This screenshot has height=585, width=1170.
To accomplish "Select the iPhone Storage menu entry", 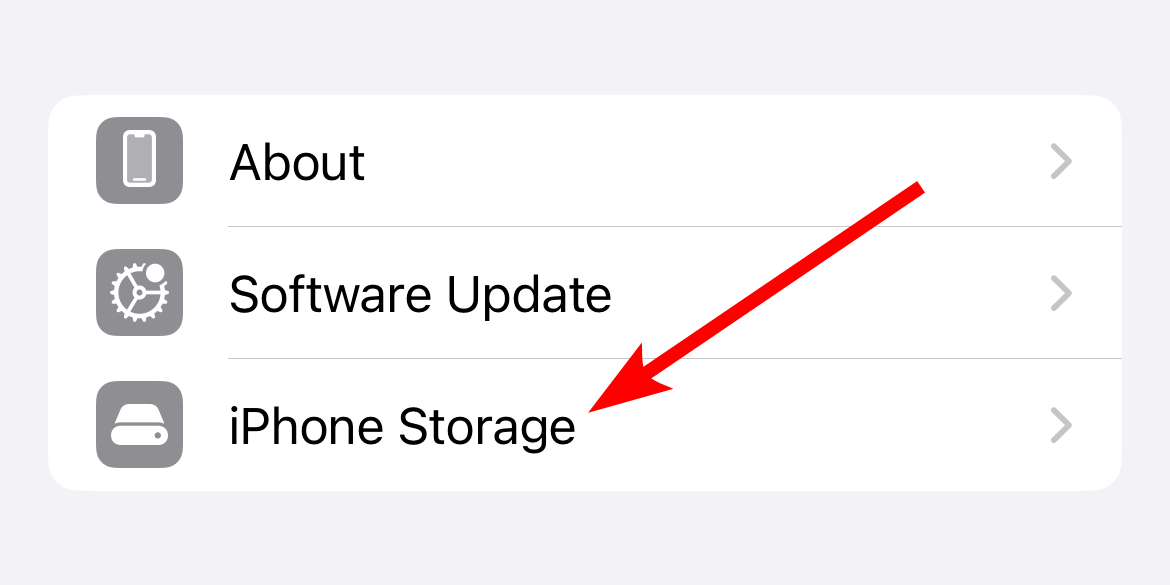I will (585, 425).
